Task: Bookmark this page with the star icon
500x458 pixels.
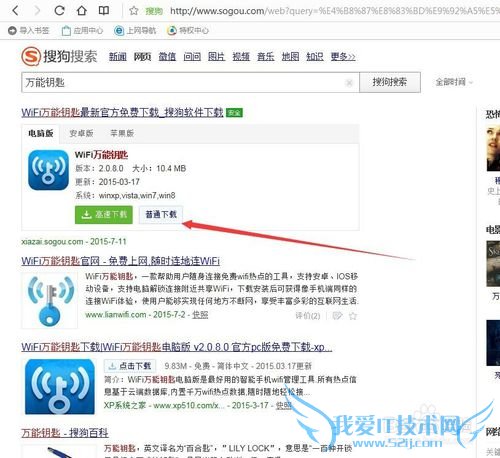Action: point(134,11)
